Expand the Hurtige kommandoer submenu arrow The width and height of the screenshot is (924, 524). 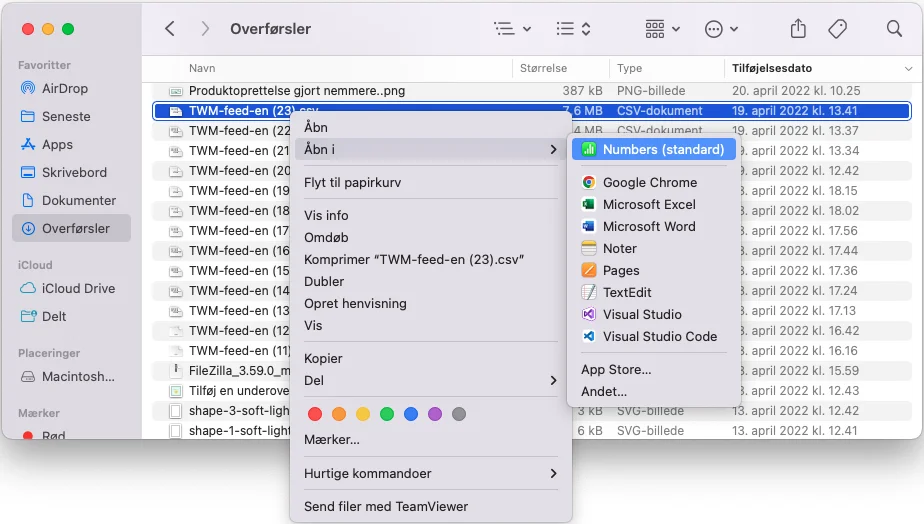pos(553,473)
